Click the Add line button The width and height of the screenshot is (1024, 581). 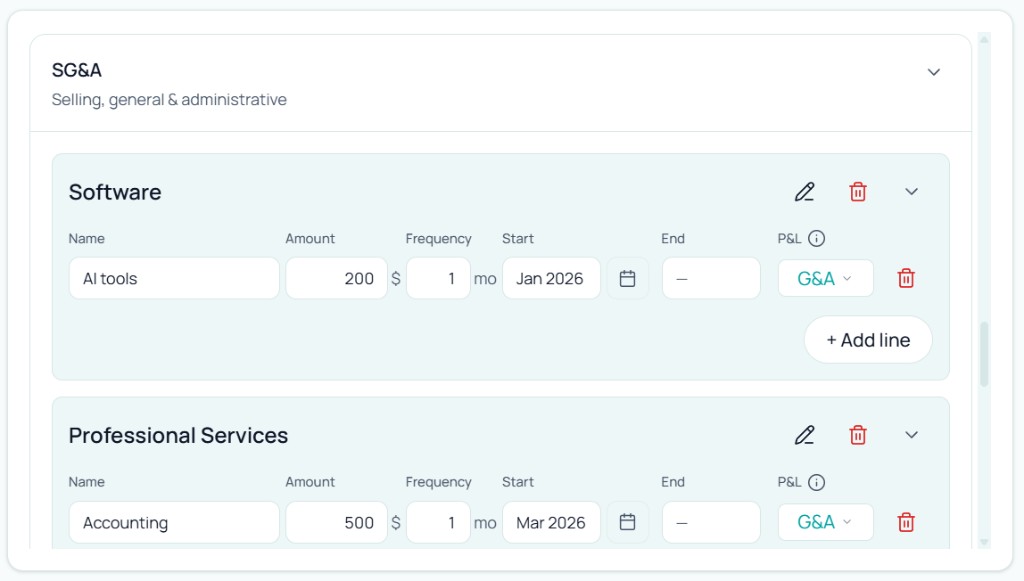[867, 340]
